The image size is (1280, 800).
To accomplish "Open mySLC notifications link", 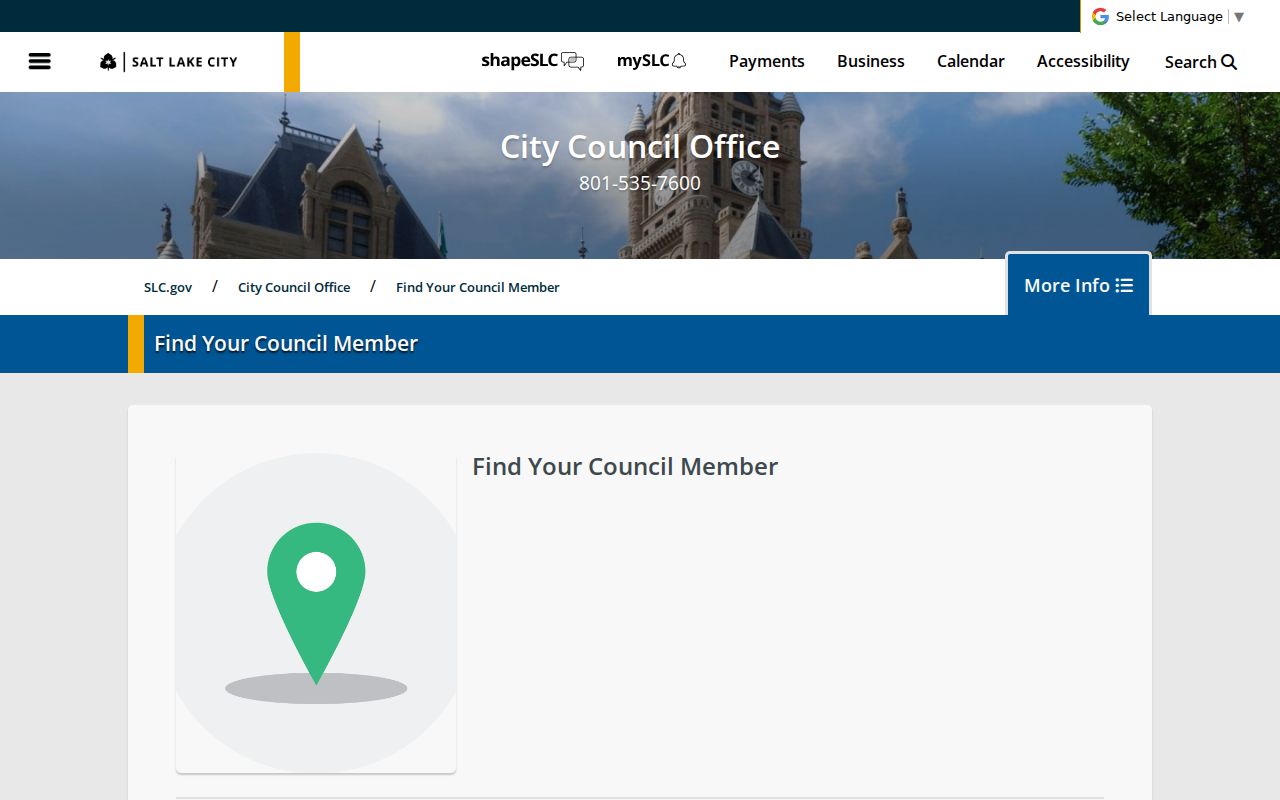I will point(651,61).
